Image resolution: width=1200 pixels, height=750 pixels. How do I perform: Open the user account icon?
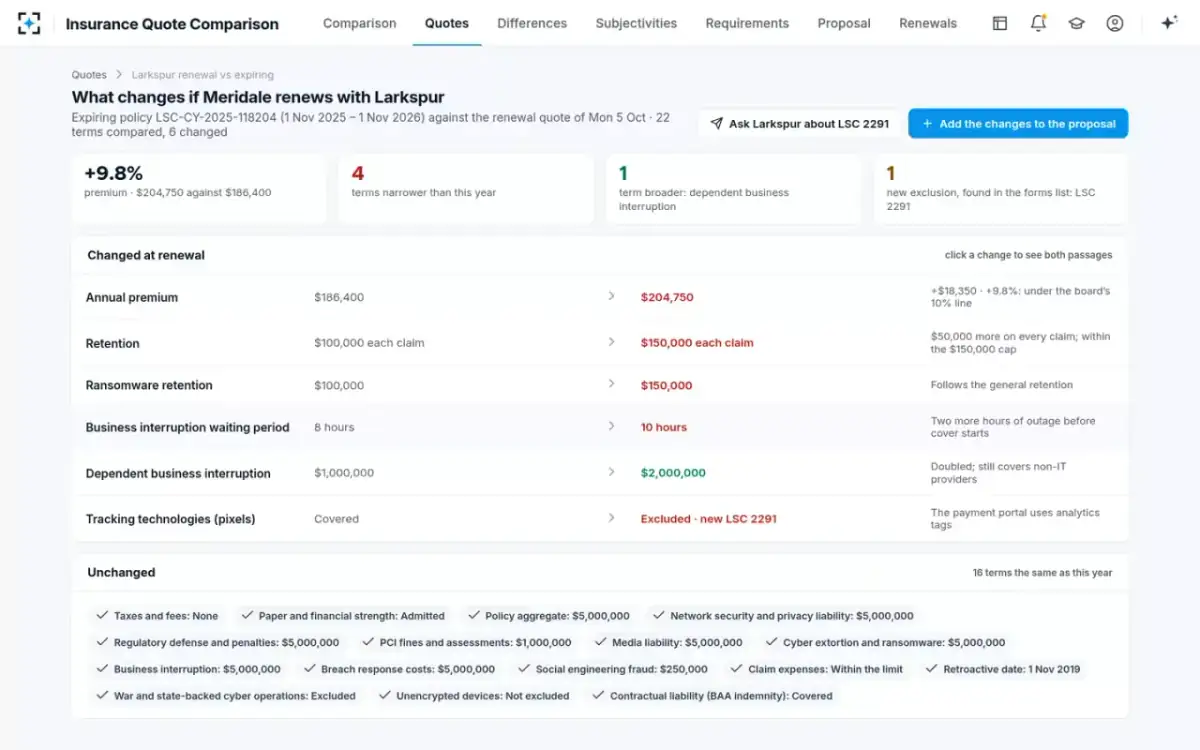coord(1115,23)
